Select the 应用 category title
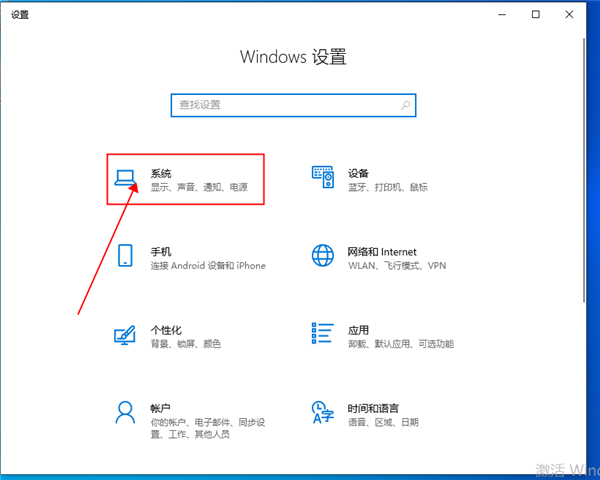 [358, 330]
